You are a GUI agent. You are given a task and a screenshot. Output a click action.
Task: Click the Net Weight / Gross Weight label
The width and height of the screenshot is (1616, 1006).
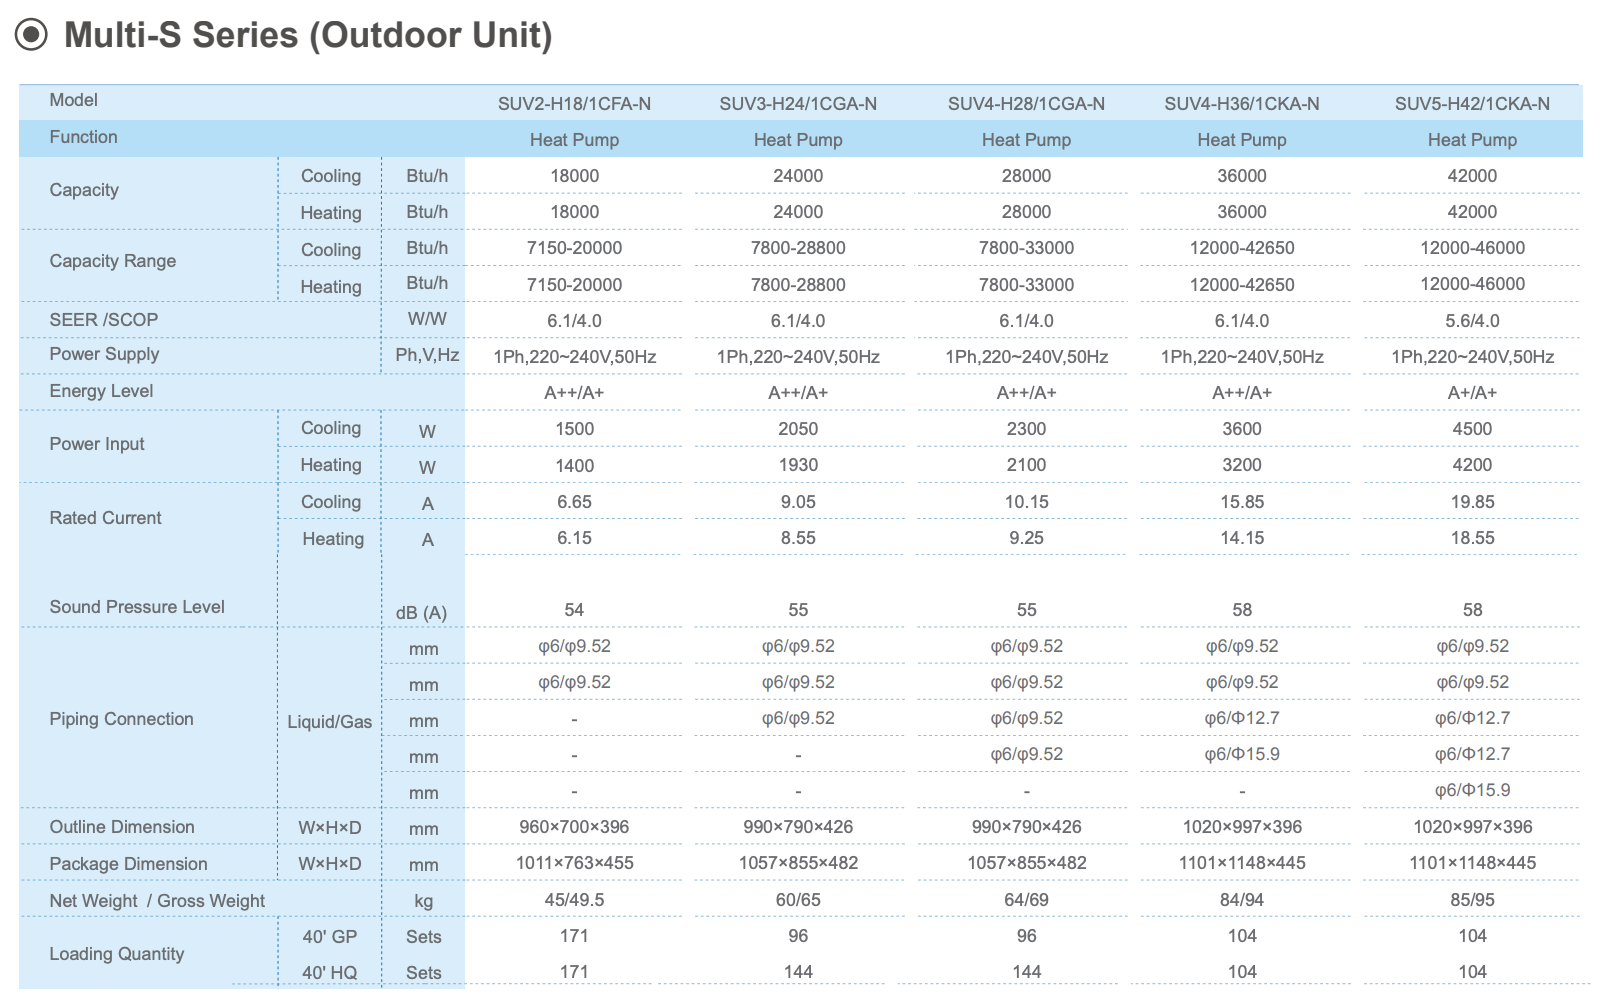tap(157, 901)
